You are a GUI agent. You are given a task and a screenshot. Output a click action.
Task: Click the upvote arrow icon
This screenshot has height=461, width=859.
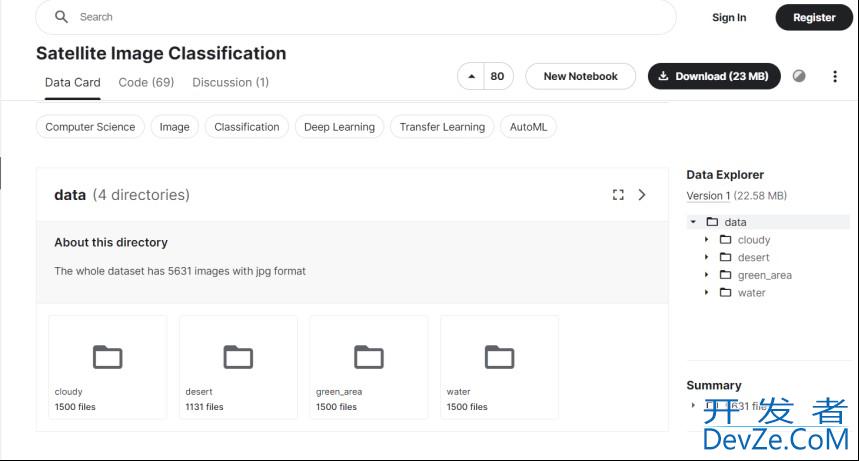pyautogui.click(x=472, y=77)
